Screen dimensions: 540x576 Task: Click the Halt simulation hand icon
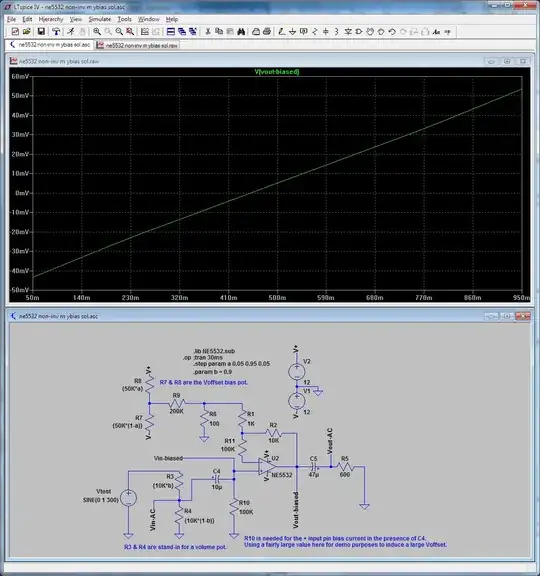82,32
